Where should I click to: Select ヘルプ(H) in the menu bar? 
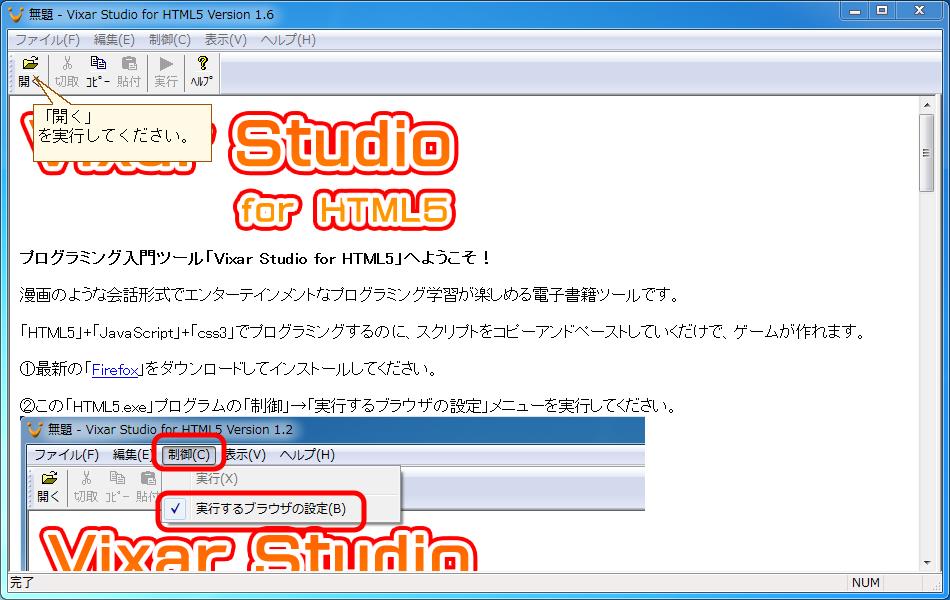(x=289, y=39)
